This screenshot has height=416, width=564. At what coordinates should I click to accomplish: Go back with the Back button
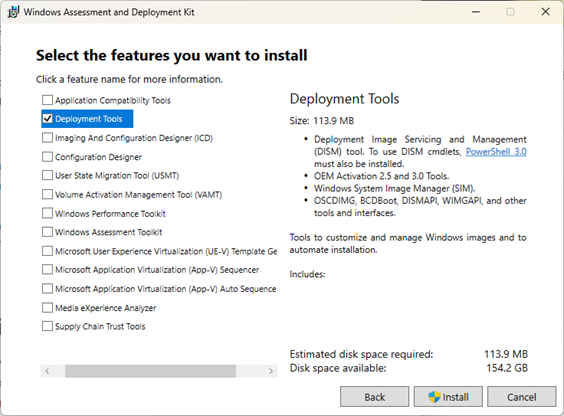click(x=374, y=397)
